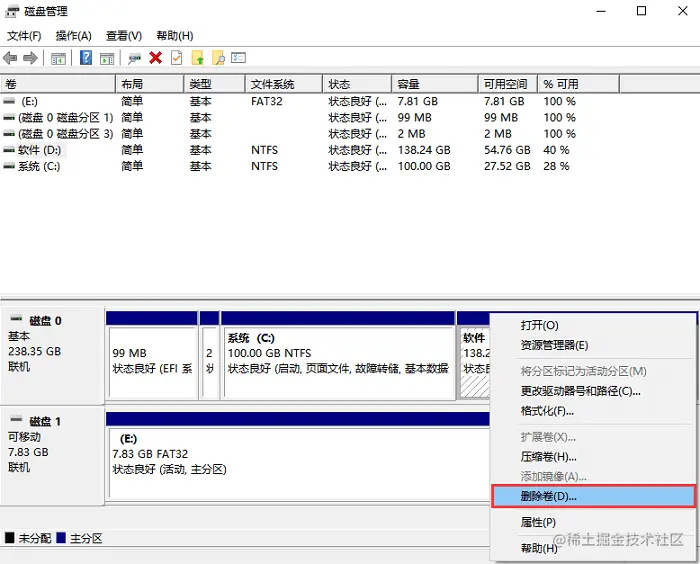Choose 资源管理器(E) in the context menu
This screenshot has width=700, height=564.
click(x=593, y=345)
